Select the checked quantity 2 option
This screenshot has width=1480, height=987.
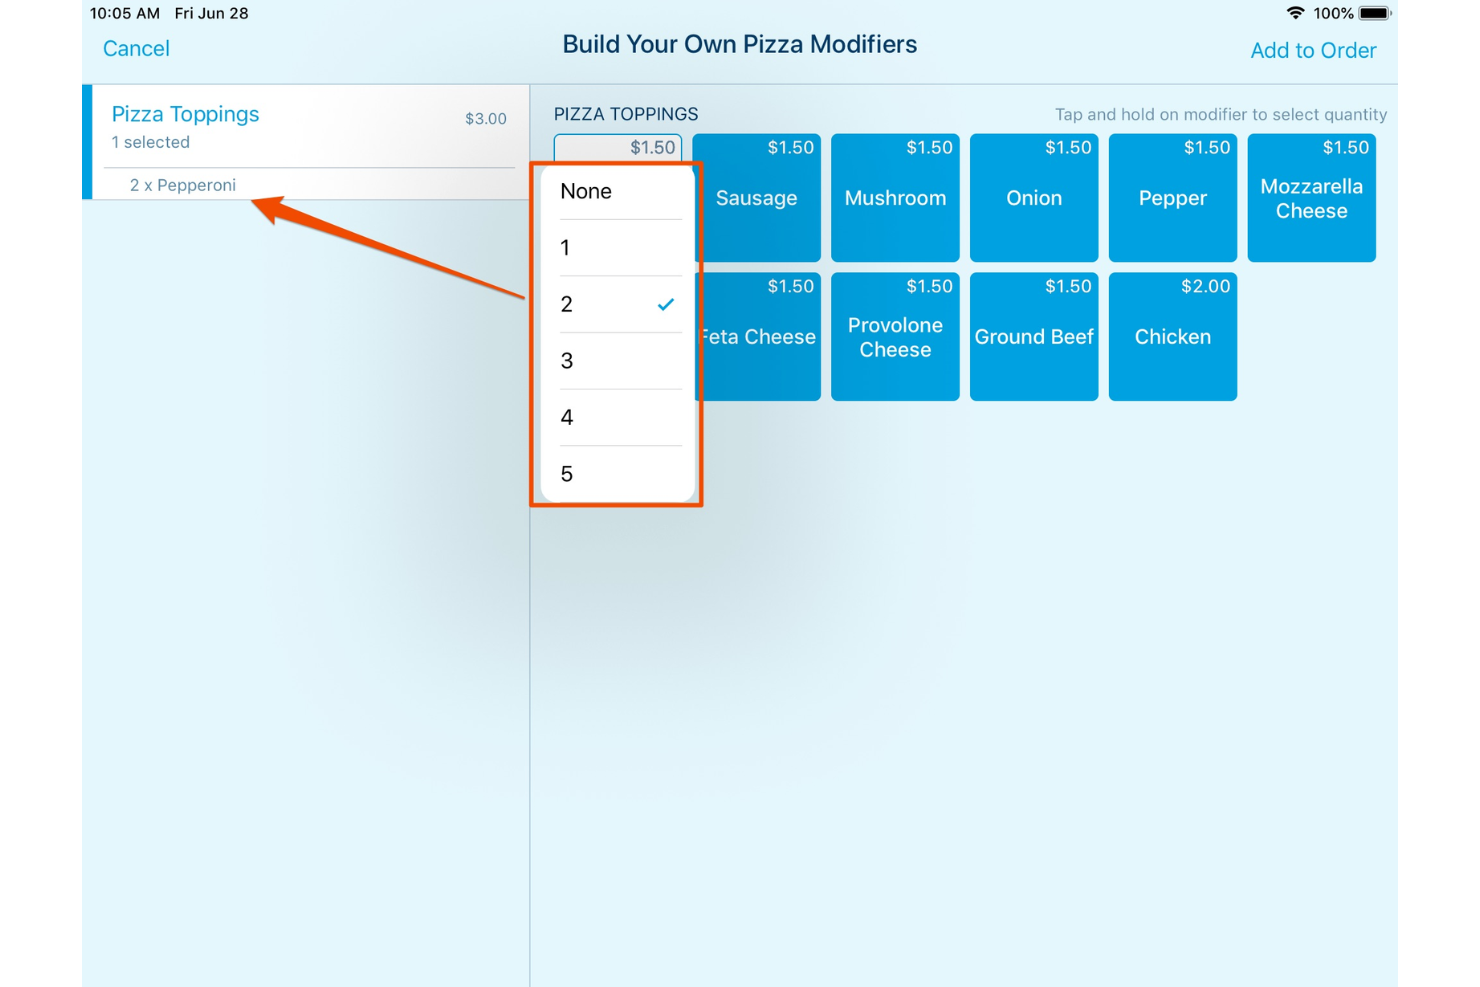pyautogui.click(x=617, y=305)
